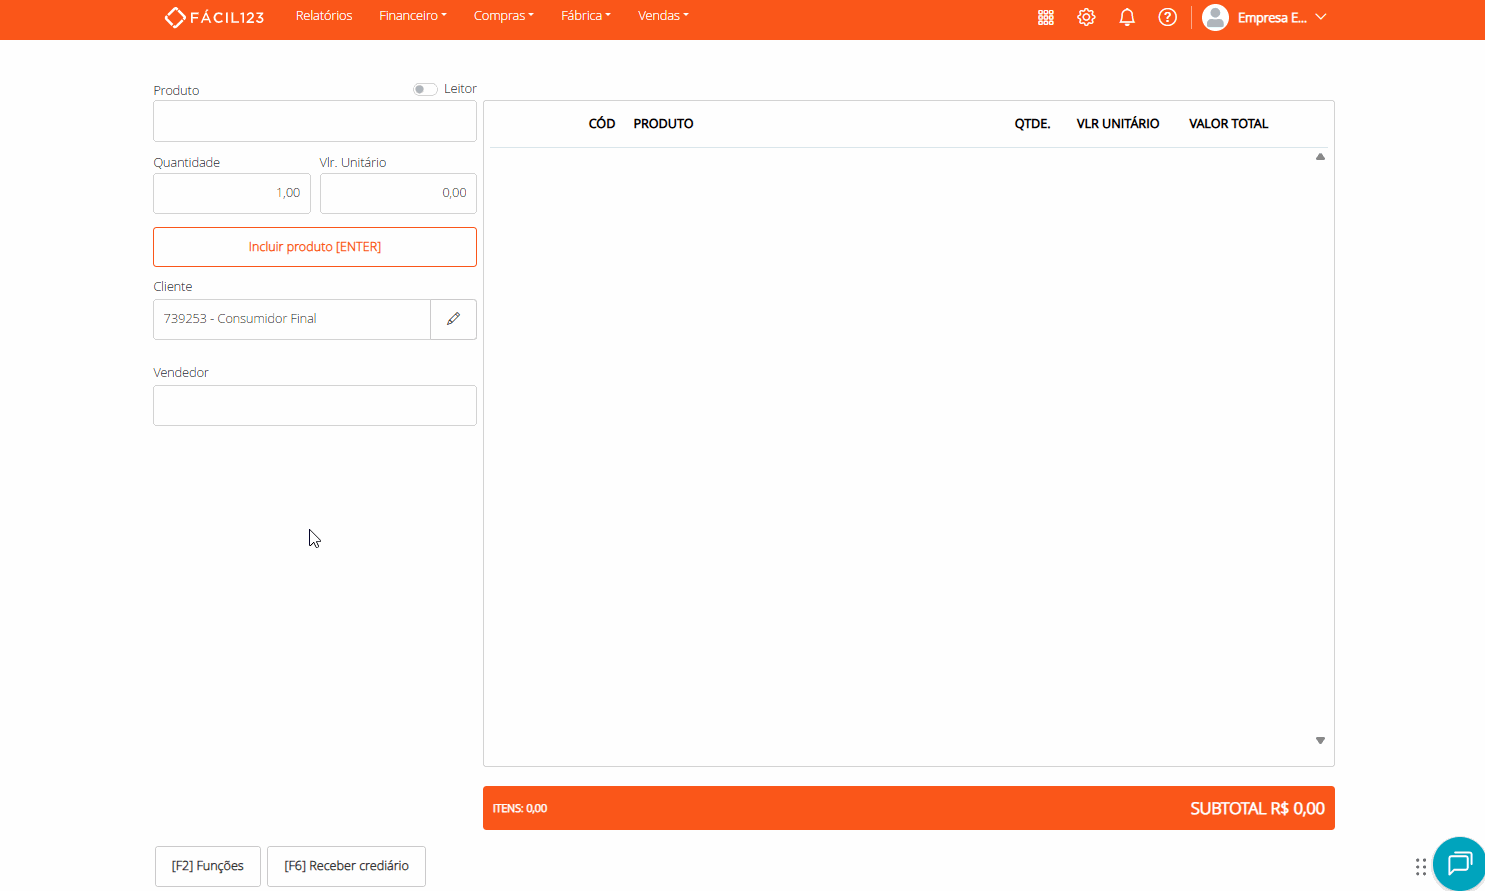
Task: Expand the Empresa account chevron
Action: pos(1321,17)
